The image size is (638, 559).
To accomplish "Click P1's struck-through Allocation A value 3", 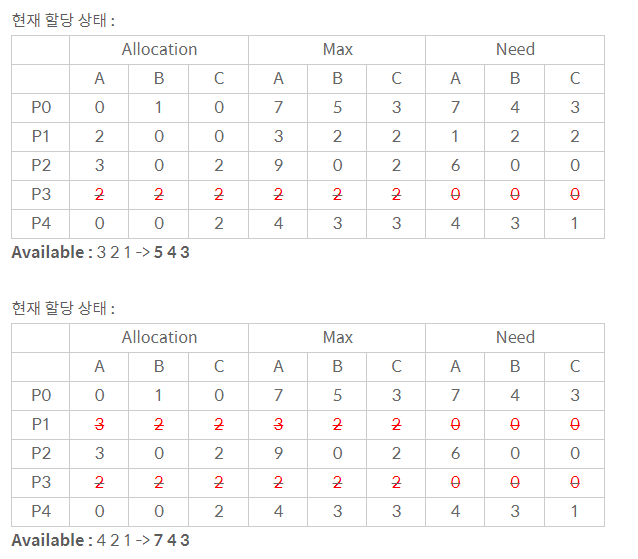I will click(x=99, y=424).
